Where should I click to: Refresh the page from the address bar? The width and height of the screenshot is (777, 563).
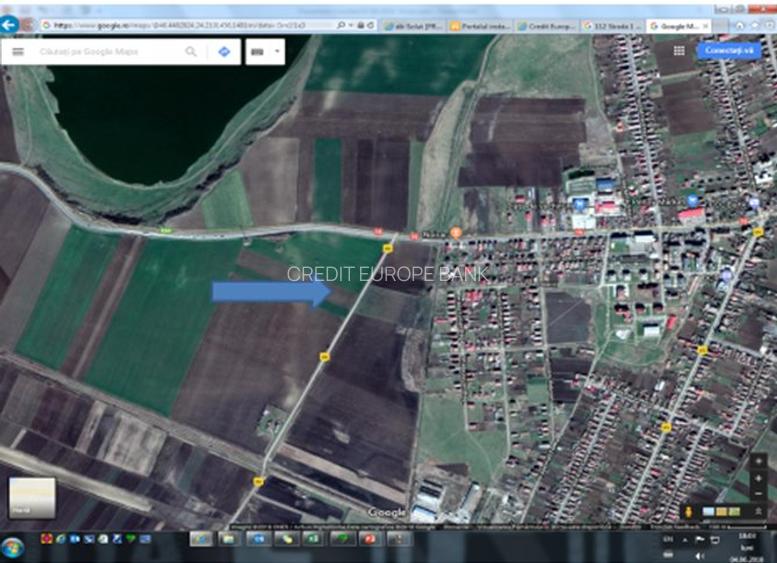point(370,25)
